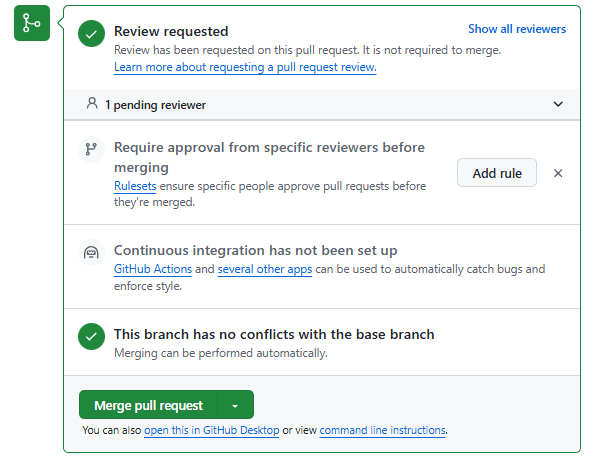This screenshot has height=463, width=593.
Task: Expand the pending reviewer chevron
Action: pos(558,104)
